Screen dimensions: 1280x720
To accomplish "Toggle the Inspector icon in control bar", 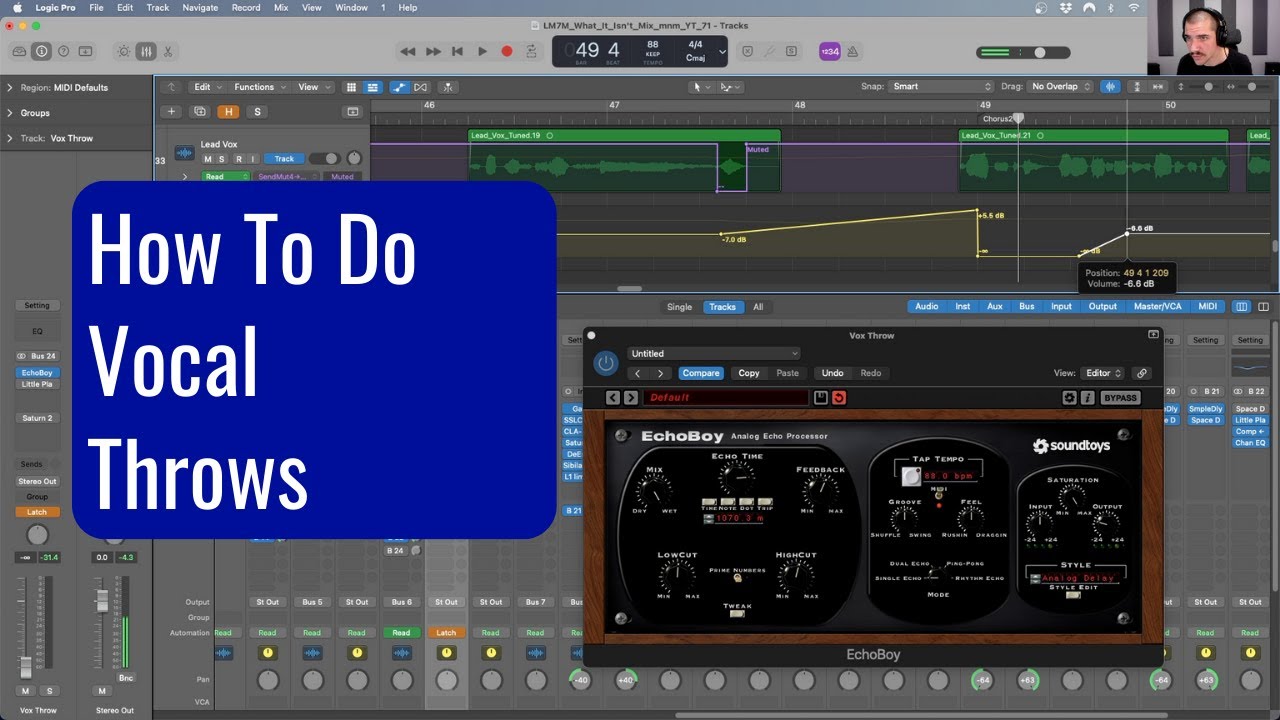I will click(x=41, y=51).
